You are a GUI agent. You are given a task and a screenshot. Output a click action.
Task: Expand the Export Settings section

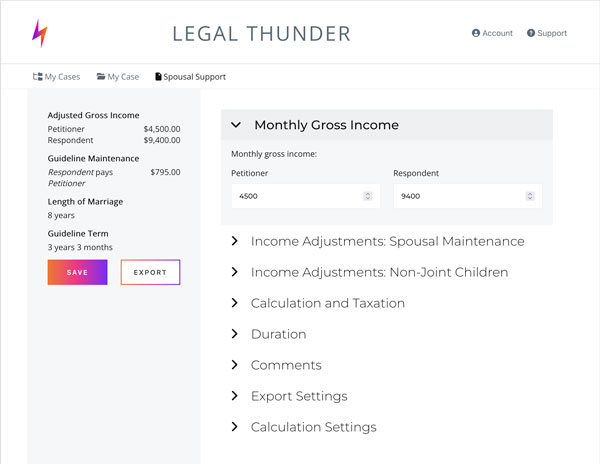pos(234,396)
